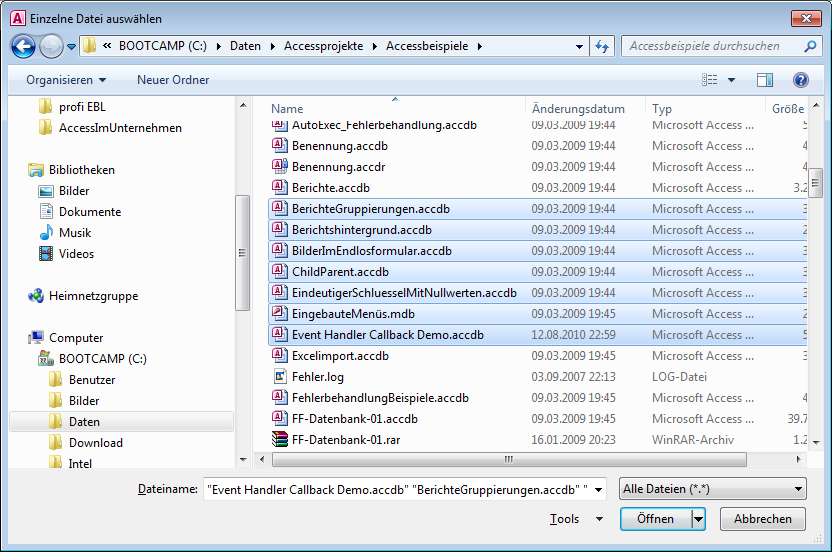The image size is (832, 552).
Task: Open the Alle Dateien file type dropdown
Action: pyautogui.click(x=712, y=489)
